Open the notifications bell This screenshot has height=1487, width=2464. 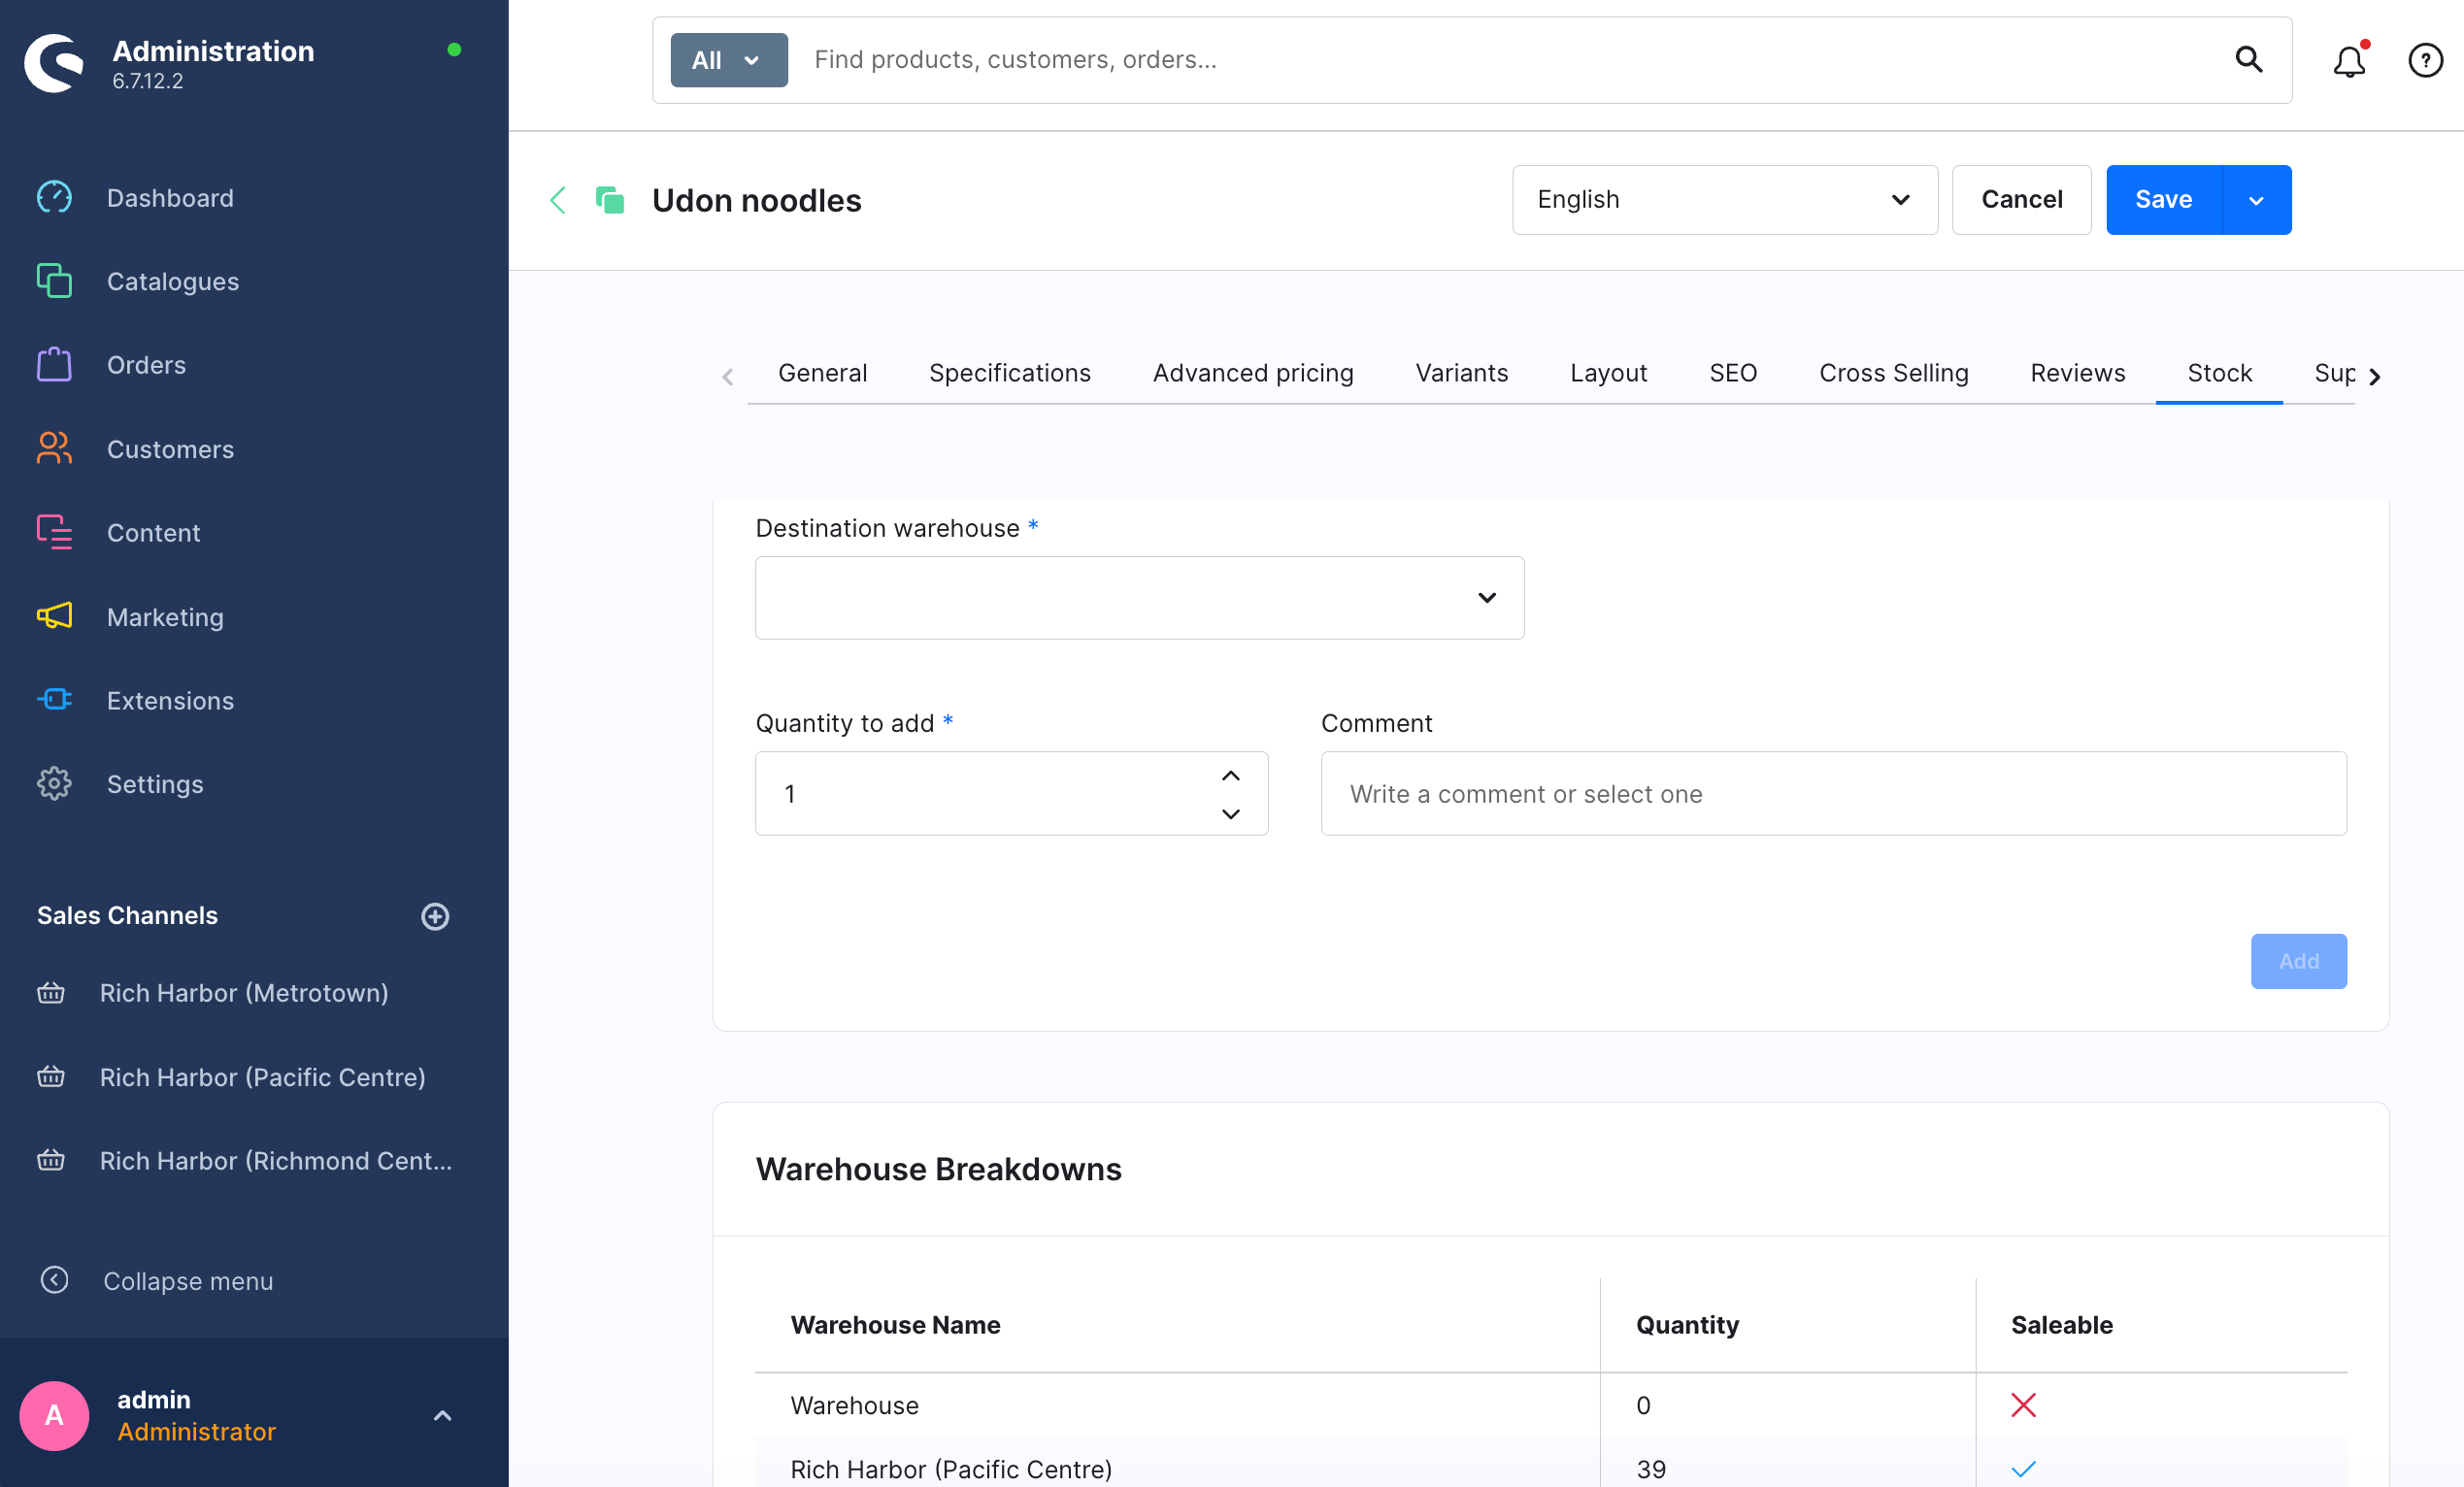pos(2349,60)
